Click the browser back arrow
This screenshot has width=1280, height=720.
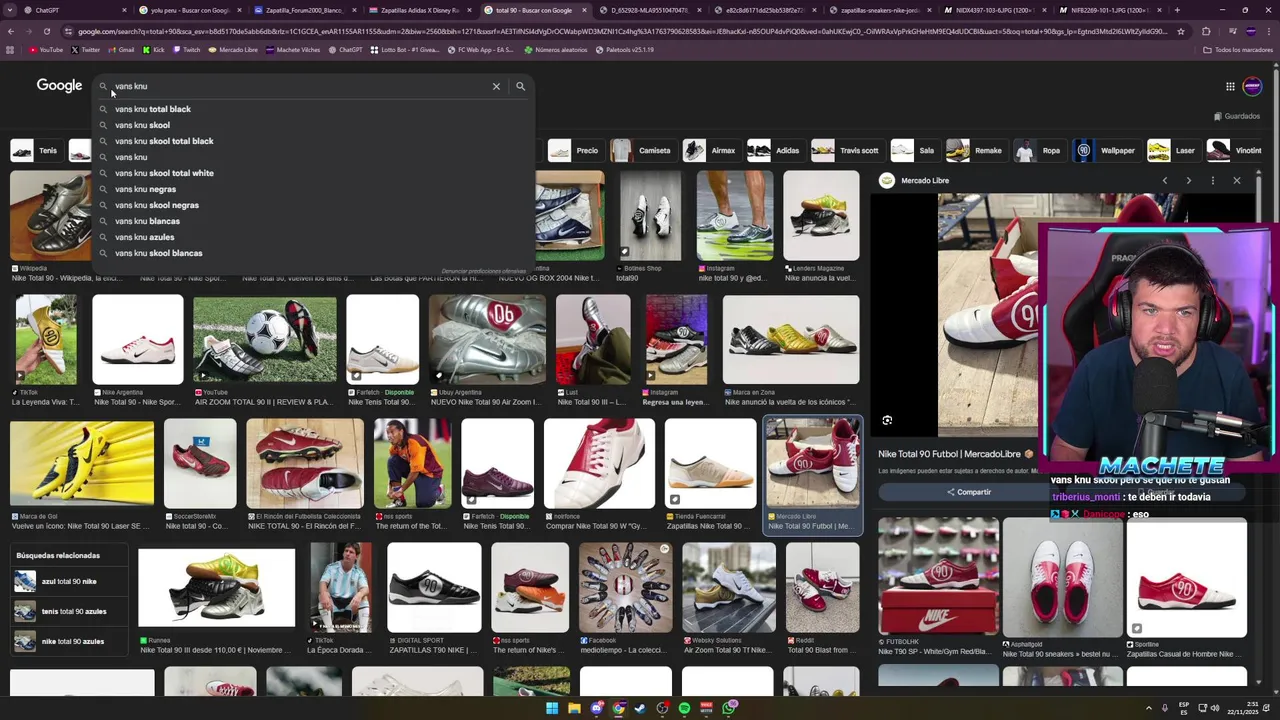(x=11, y=31)
